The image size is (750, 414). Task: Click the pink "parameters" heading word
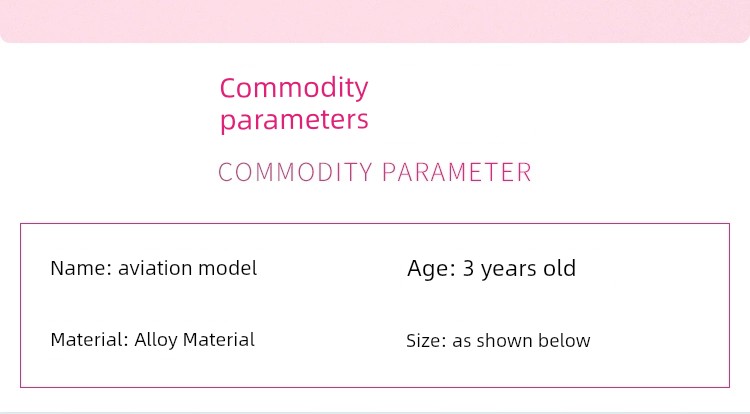point(294,120)
